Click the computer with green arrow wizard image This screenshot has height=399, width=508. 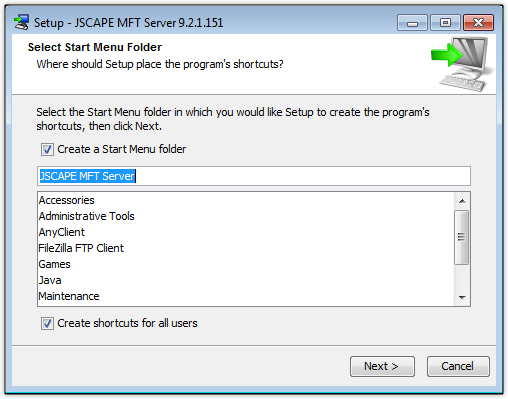pos(462,64)
